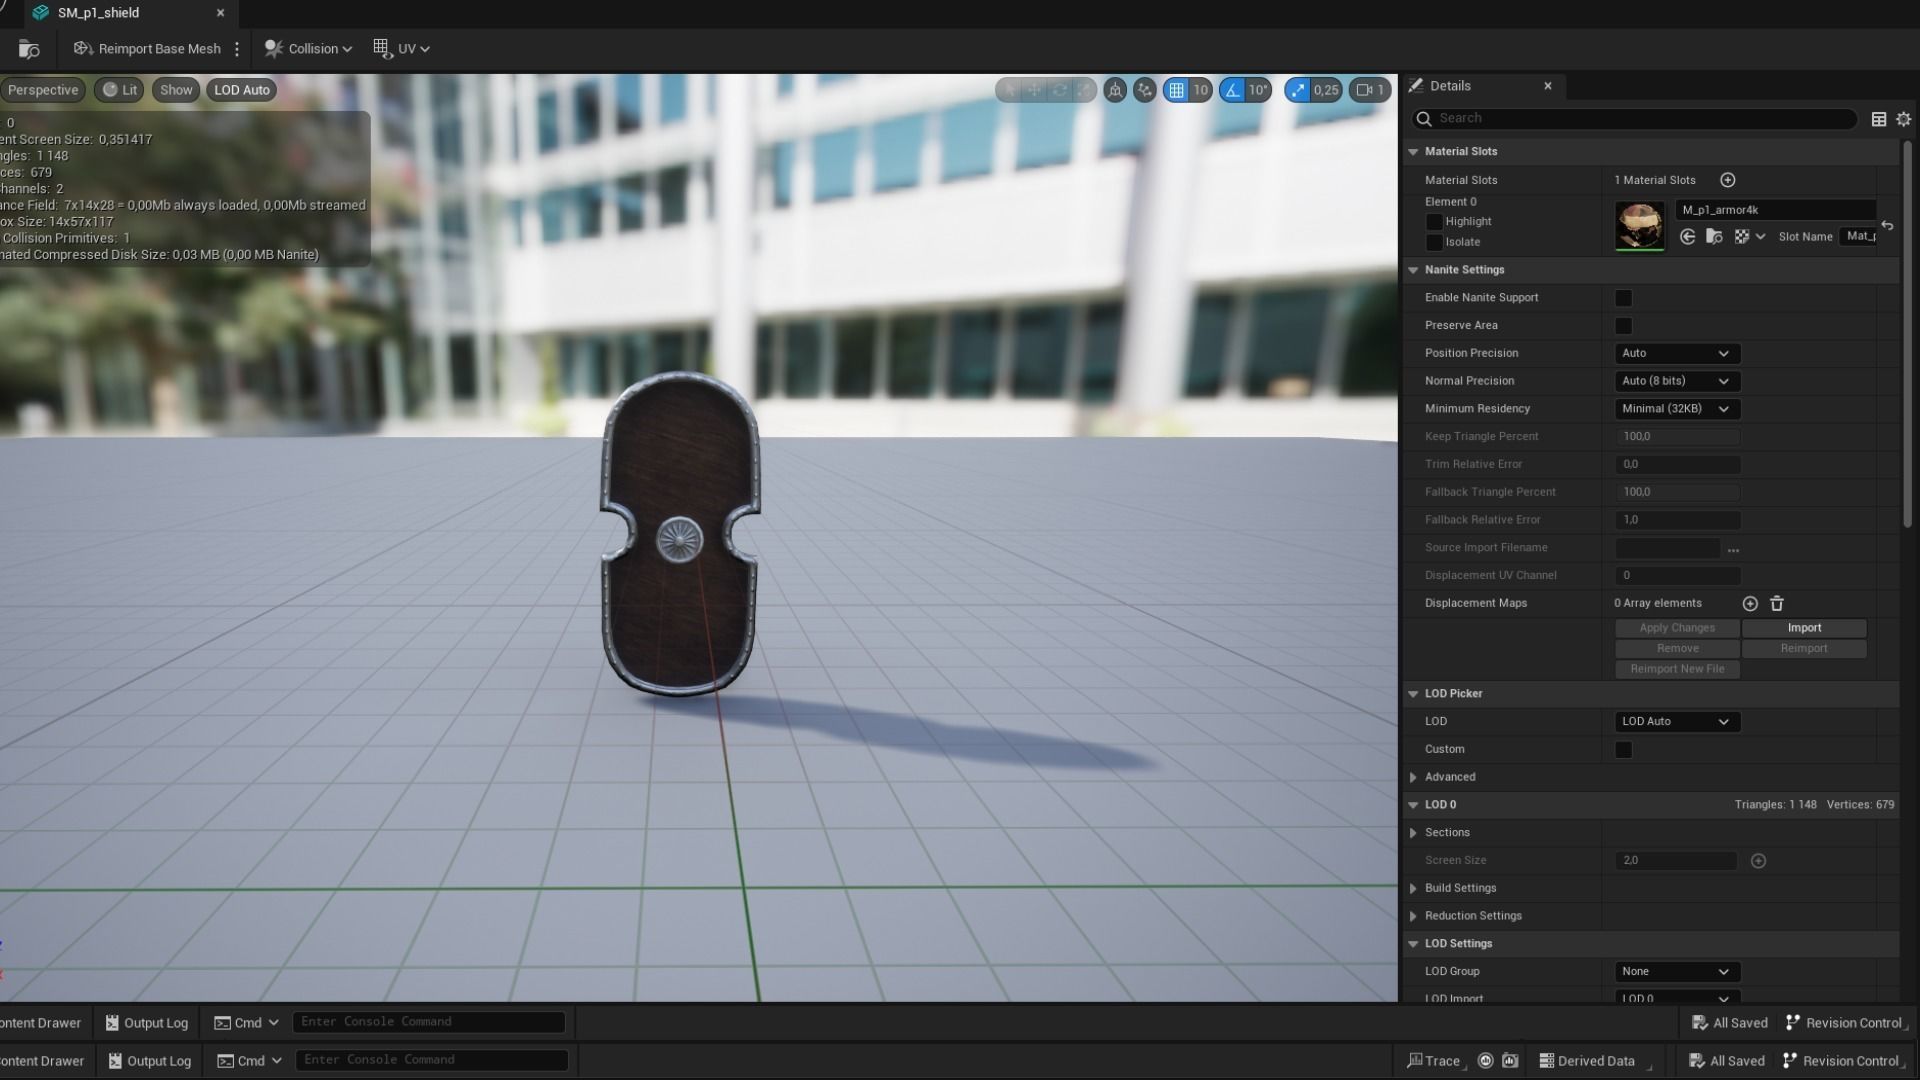Add a new material slot

point(1727,180)
